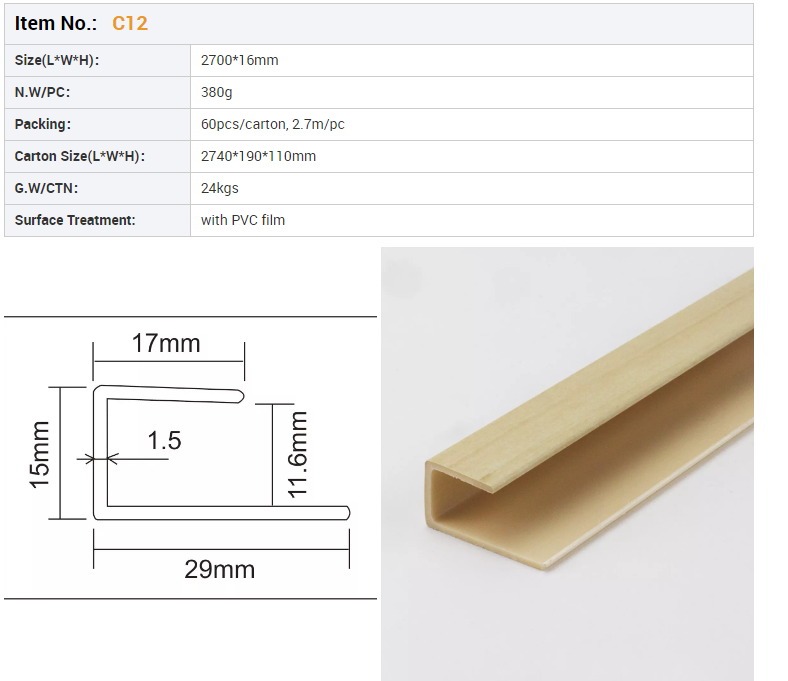
Task: Click the 17mm dimension in the drawing
Action: pos(166,344)
